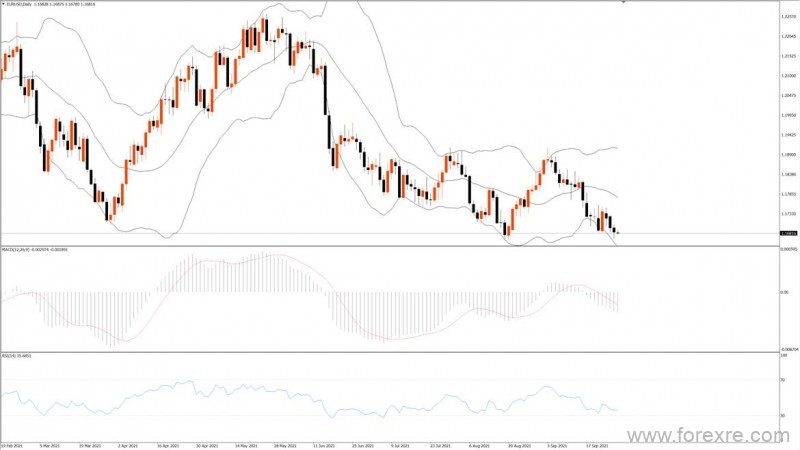Click the 17 Sep 2021 date label
Screen dimensions: 800x450
[x=597, y=446]
